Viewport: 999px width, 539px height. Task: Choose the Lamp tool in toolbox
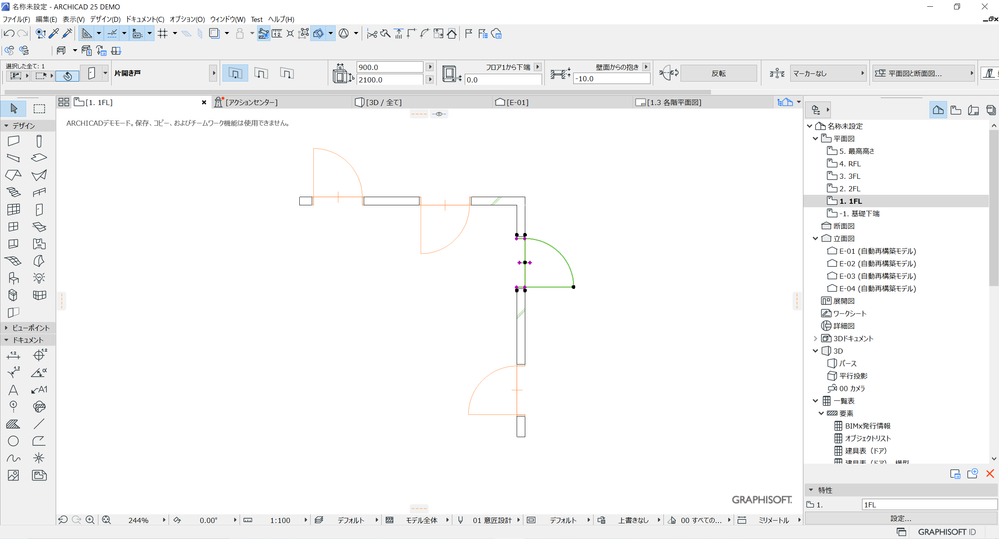[x=39, y=278]
